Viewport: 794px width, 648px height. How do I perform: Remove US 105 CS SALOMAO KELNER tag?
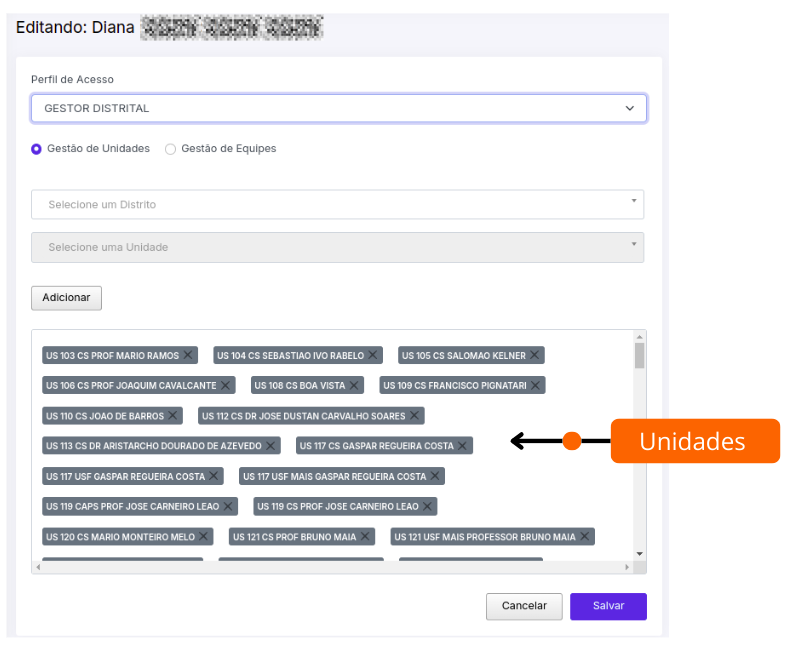coord(535,355)
